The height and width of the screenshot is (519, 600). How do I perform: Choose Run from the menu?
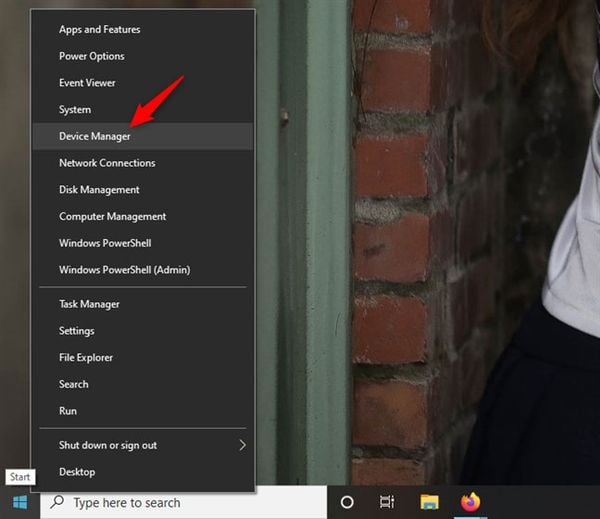68,411
